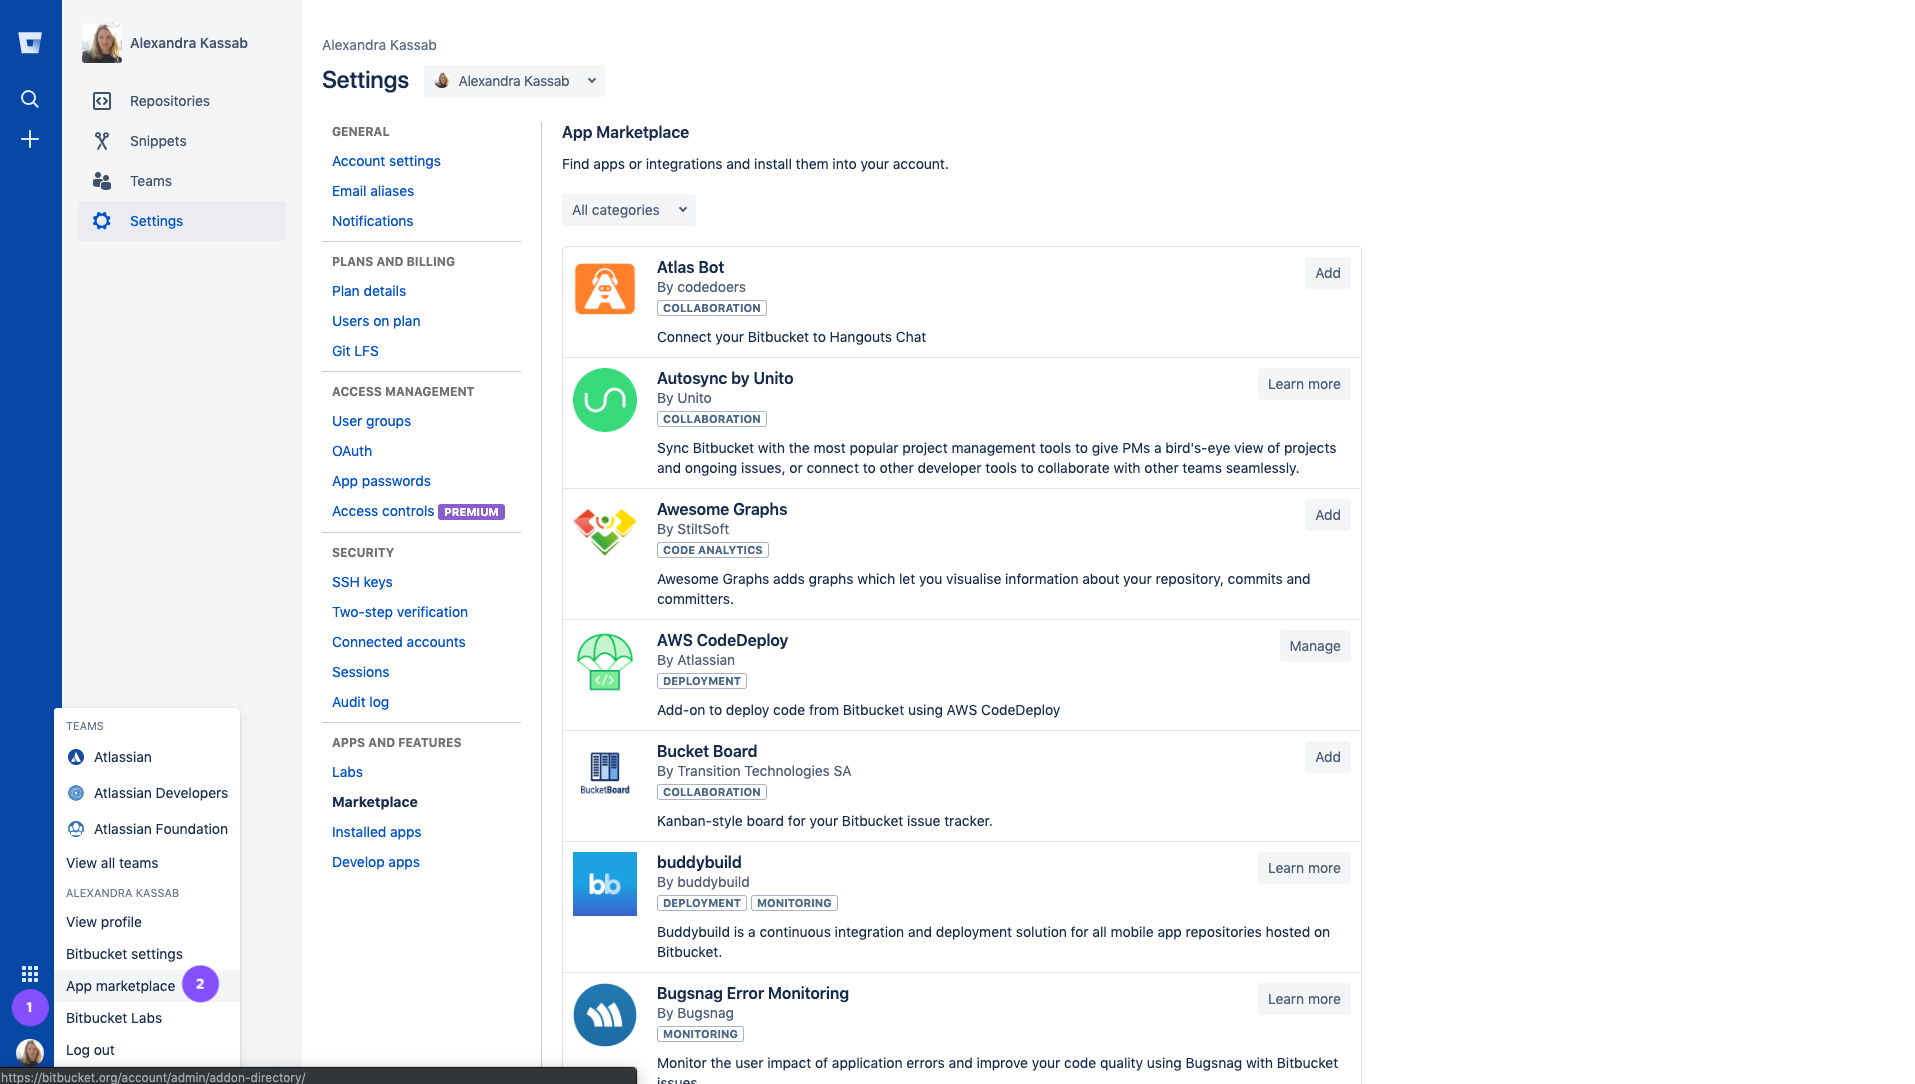Open Two-step verification settings
This screenshot has height=1084, width=1915.
400,612
